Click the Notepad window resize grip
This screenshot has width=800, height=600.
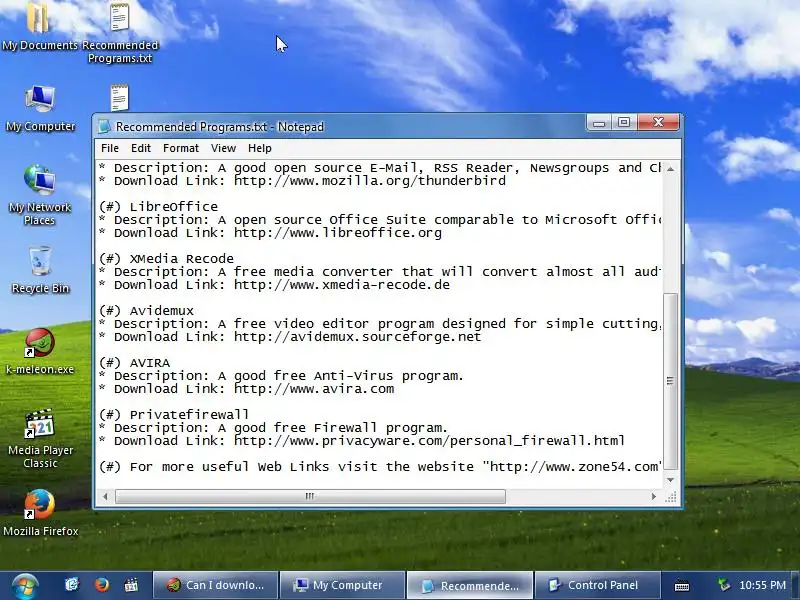[671, 497]
